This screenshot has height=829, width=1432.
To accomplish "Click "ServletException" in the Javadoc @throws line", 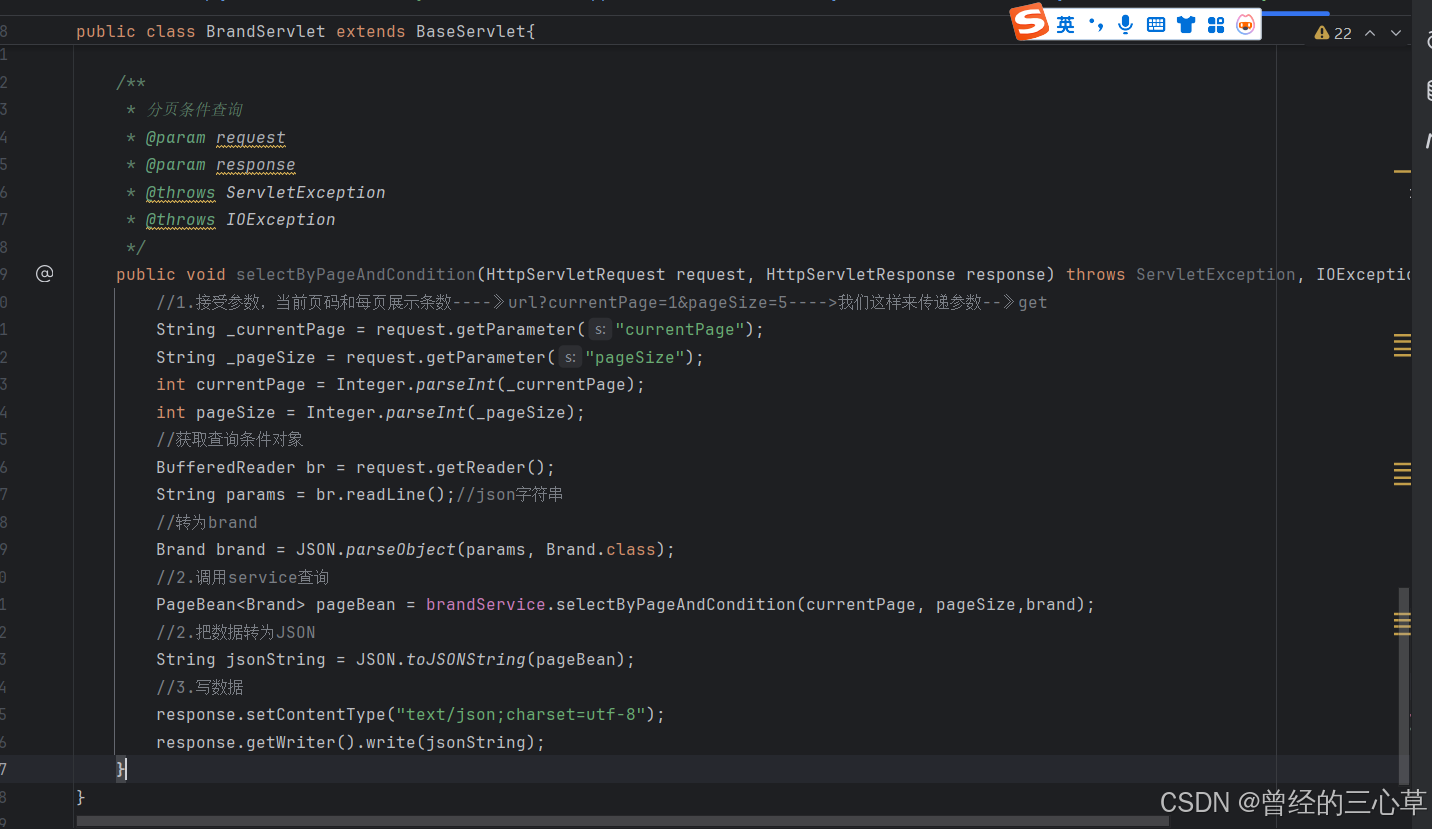I will (x=306, y=193).
